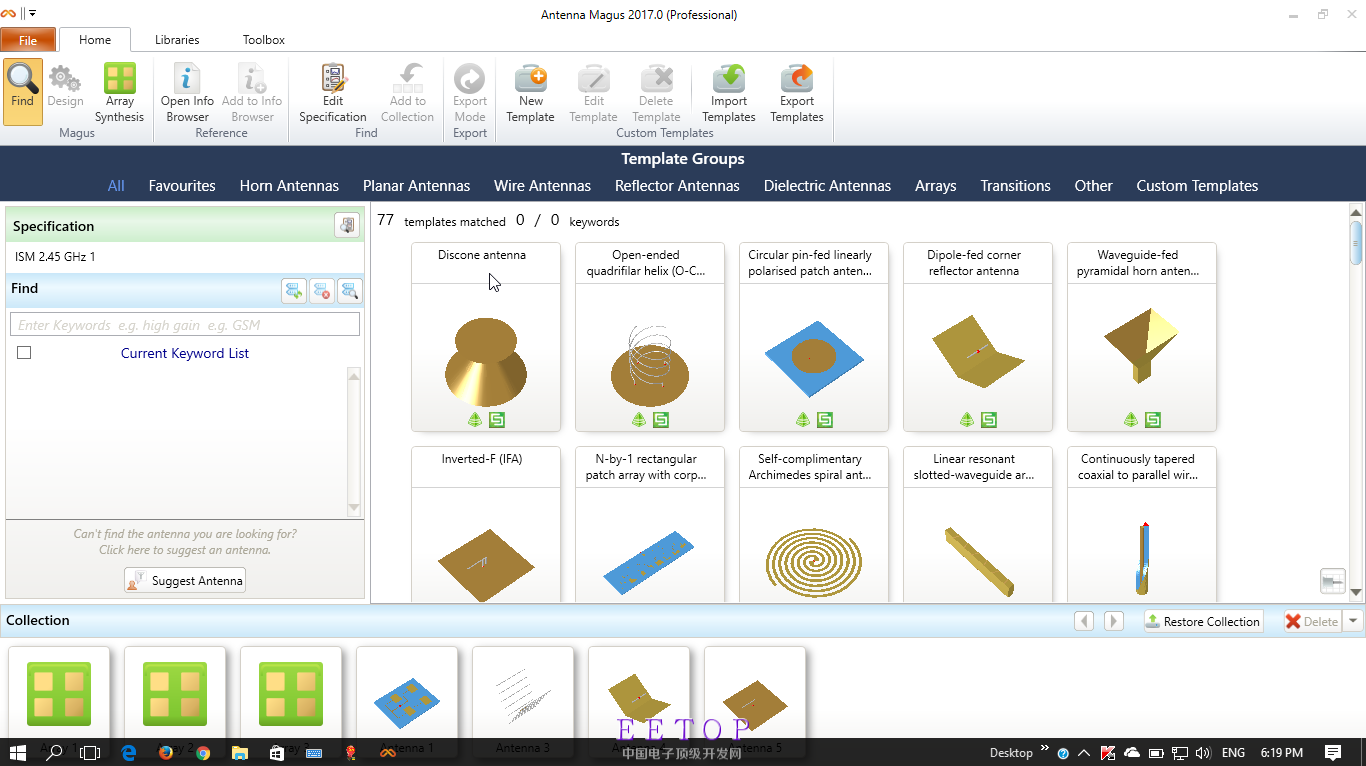This screenshot has width=1366, height=766.
Task: Open File Explorer from the taskbar
Action: coord(240,752)
